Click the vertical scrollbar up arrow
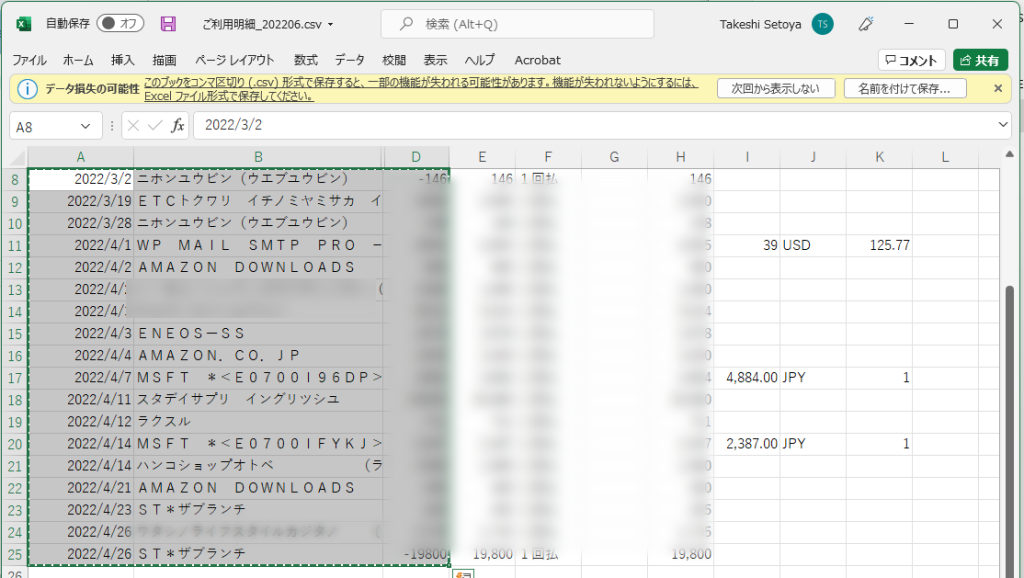 [x=1010, y=155]
